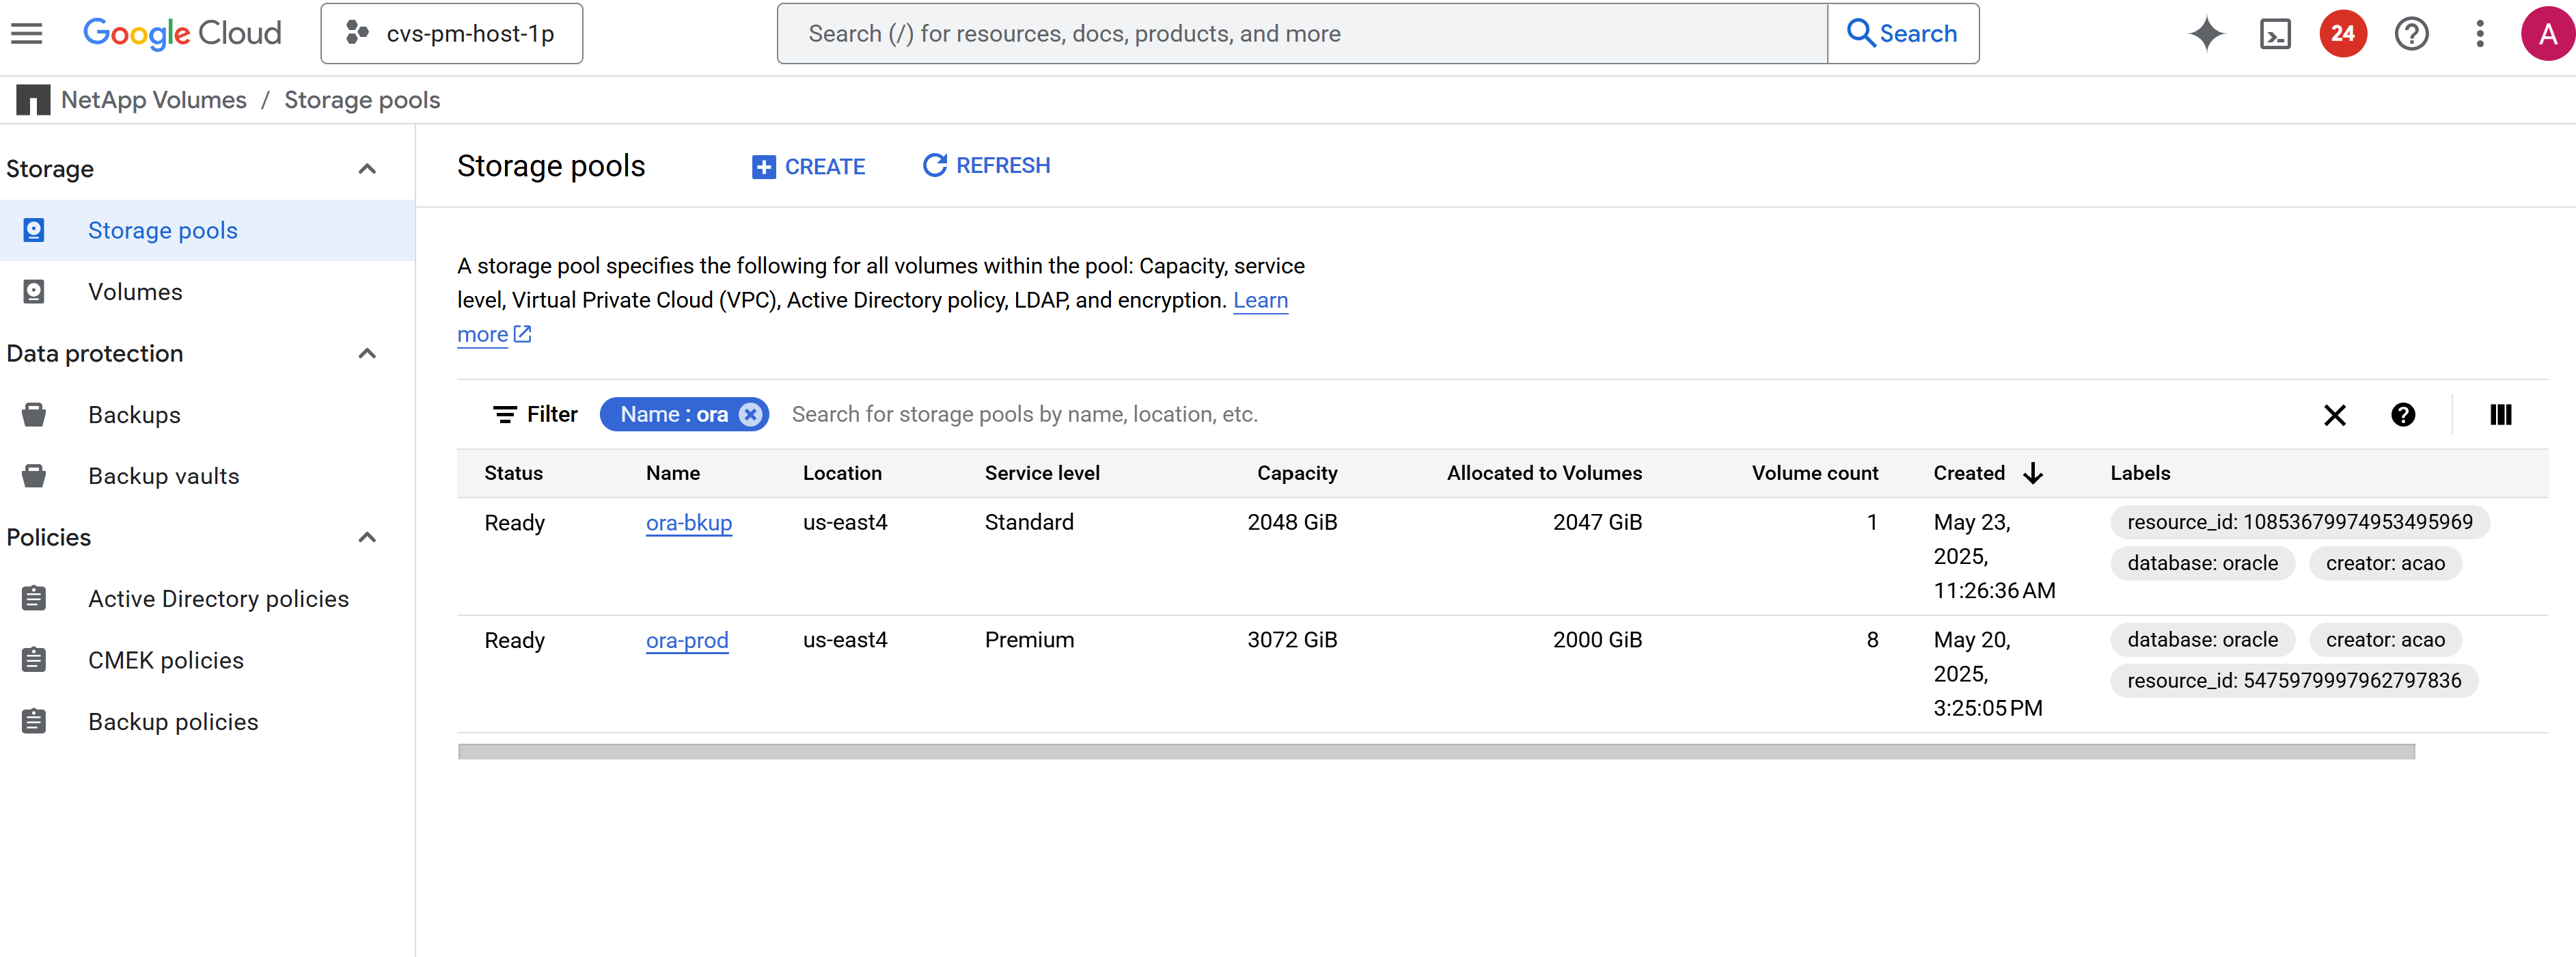This screenshot has height=957, width=2576.
Task: Toggle sort direction on Created column
Action: tap(2032, 473)
